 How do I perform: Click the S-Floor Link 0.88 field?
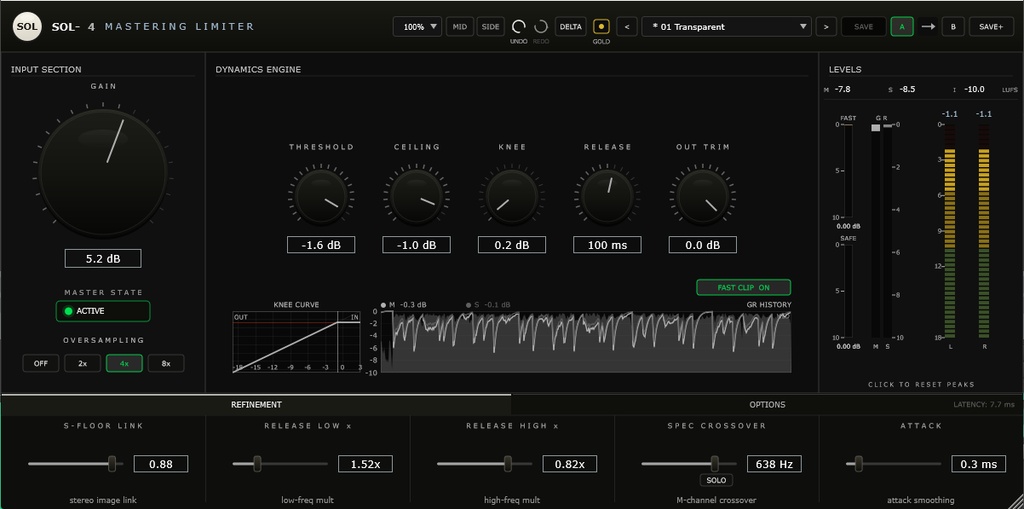tap(161, 464)
